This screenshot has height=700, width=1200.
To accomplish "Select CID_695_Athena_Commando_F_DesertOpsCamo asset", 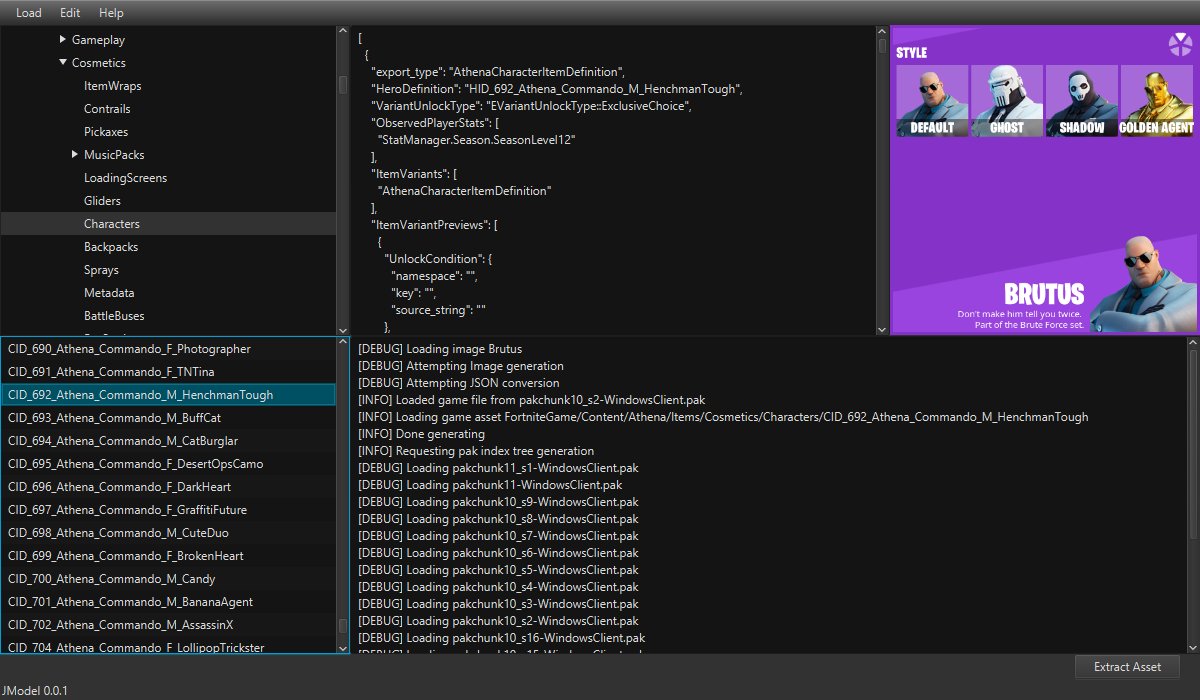I will (168, 464).
